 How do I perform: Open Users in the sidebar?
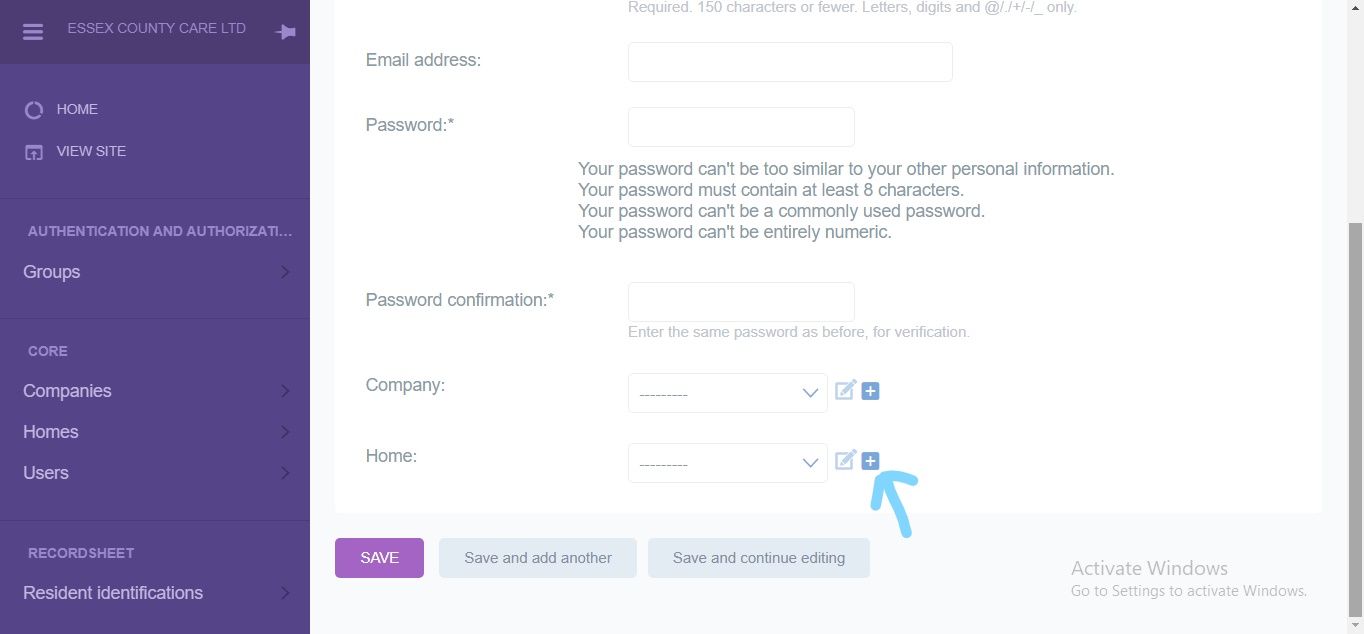155,473
